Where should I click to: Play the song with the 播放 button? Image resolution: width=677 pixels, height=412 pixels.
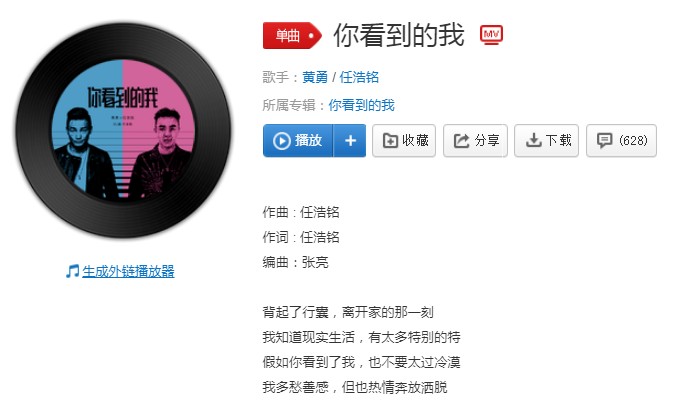298,140
